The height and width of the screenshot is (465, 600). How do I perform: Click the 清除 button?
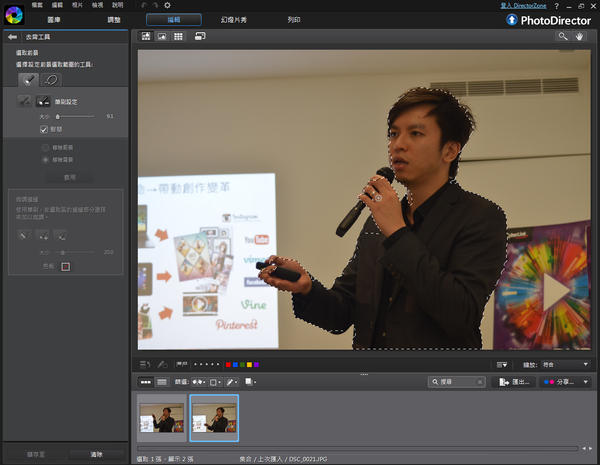tap(96, 454)
